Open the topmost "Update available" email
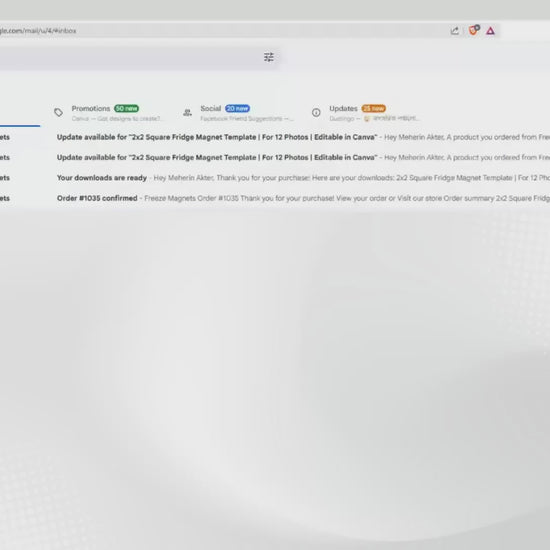Viewport: 550px width, 550px height. pyautogui.click(x=275, y=137)
